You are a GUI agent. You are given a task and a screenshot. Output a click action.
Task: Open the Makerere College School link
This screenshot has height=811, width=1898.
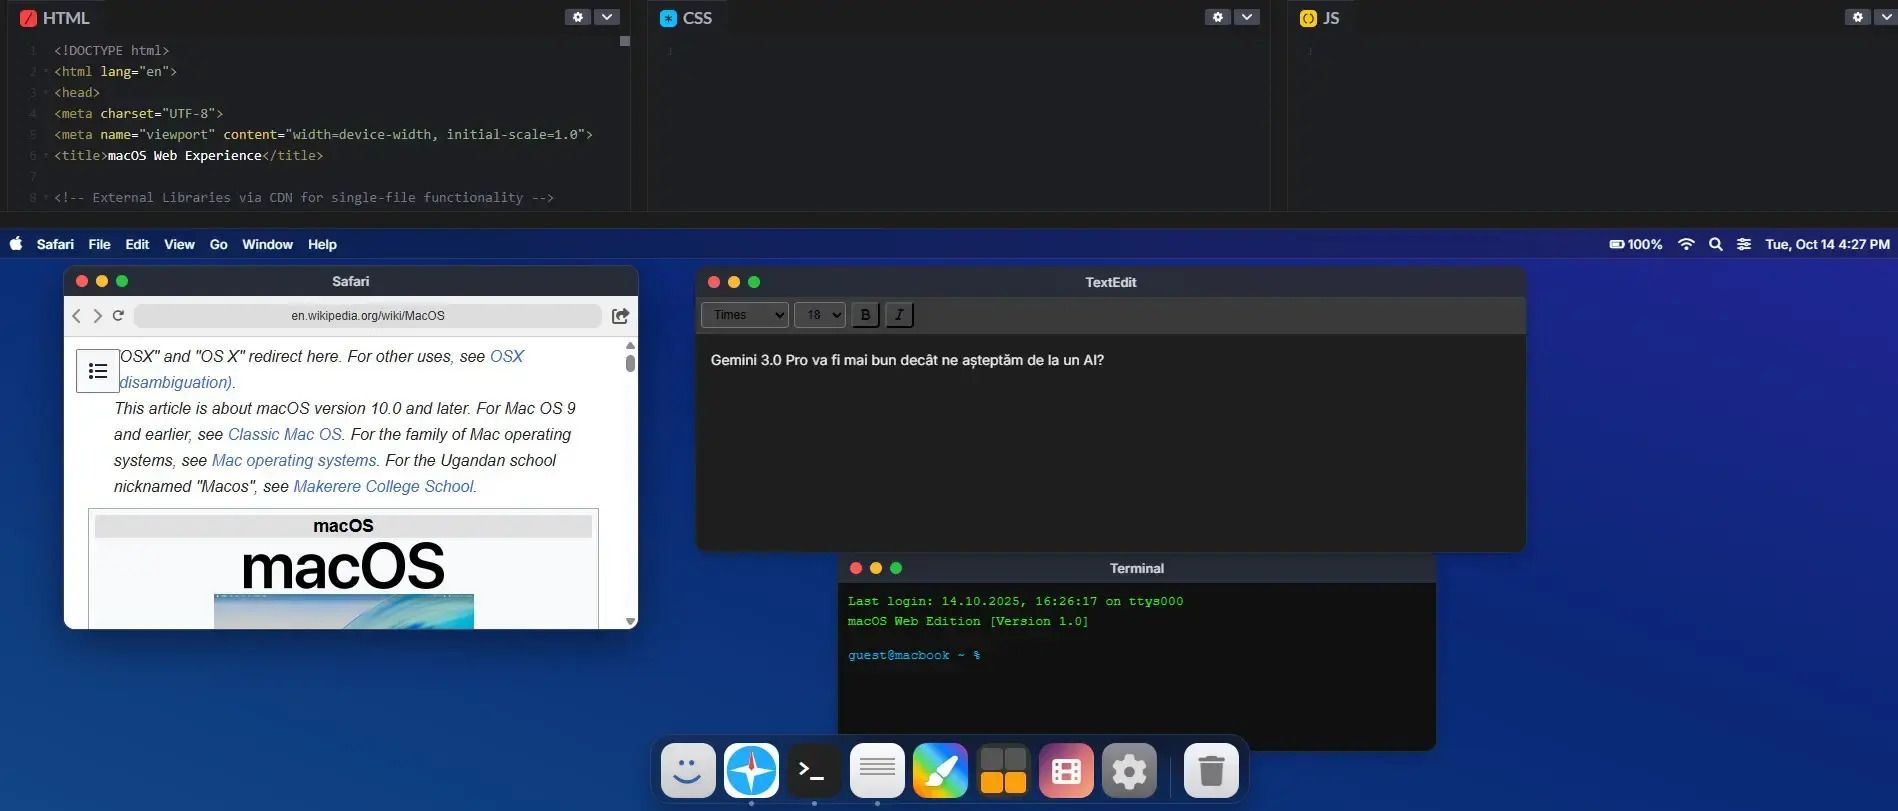[383, 486]
